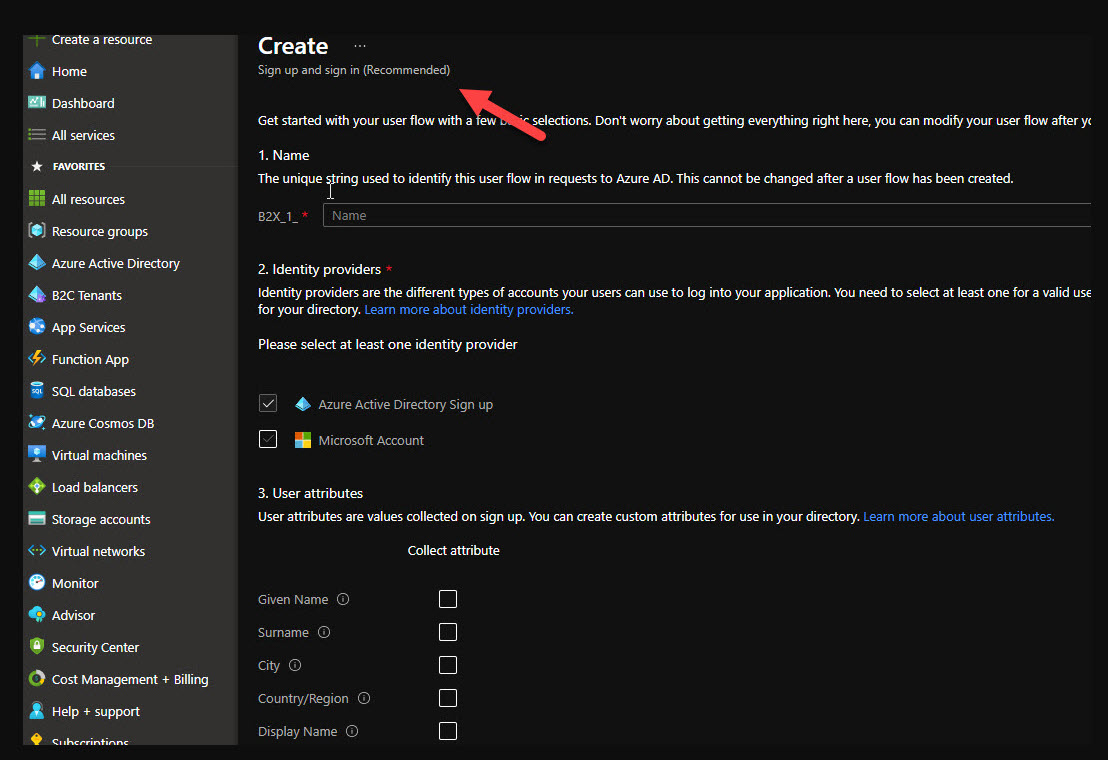Click the Security Center shield icon
The width and height of the screenshot is (1108, 760).
pos(37,646)
